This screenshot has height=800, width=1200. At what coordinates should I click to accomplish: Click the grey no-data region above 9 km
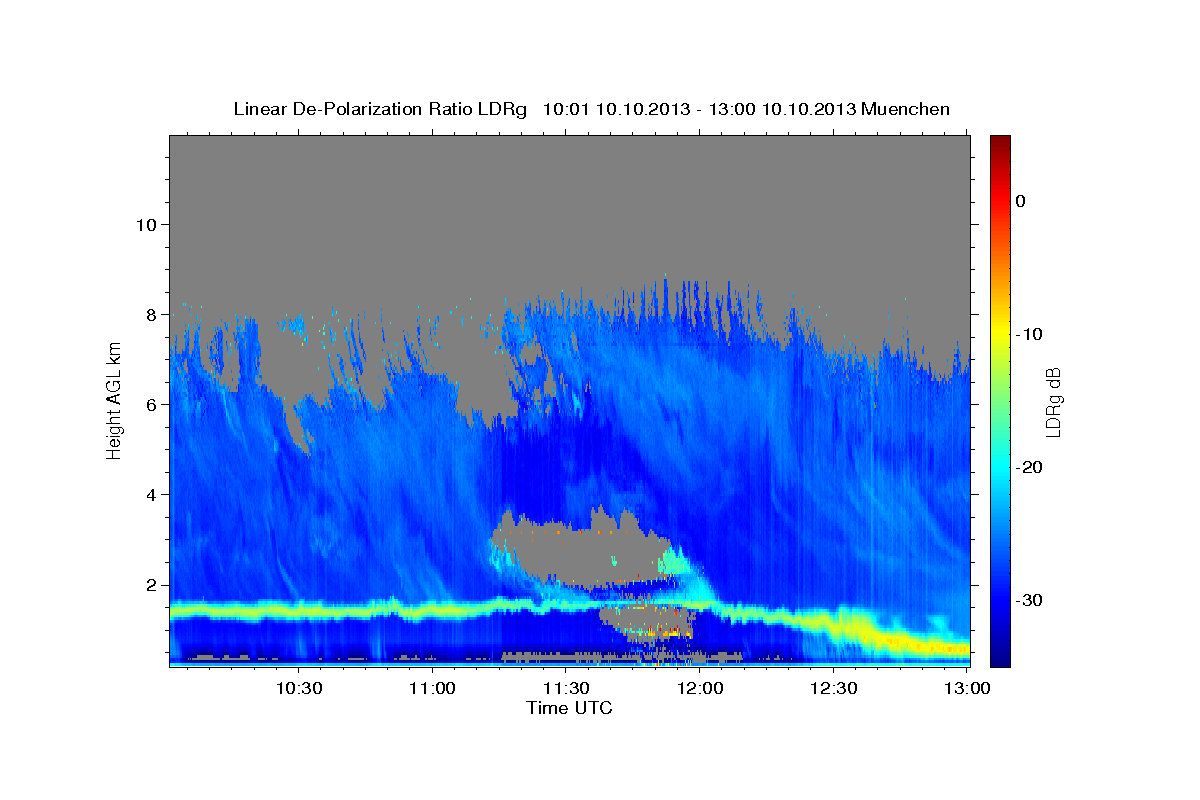570,205
